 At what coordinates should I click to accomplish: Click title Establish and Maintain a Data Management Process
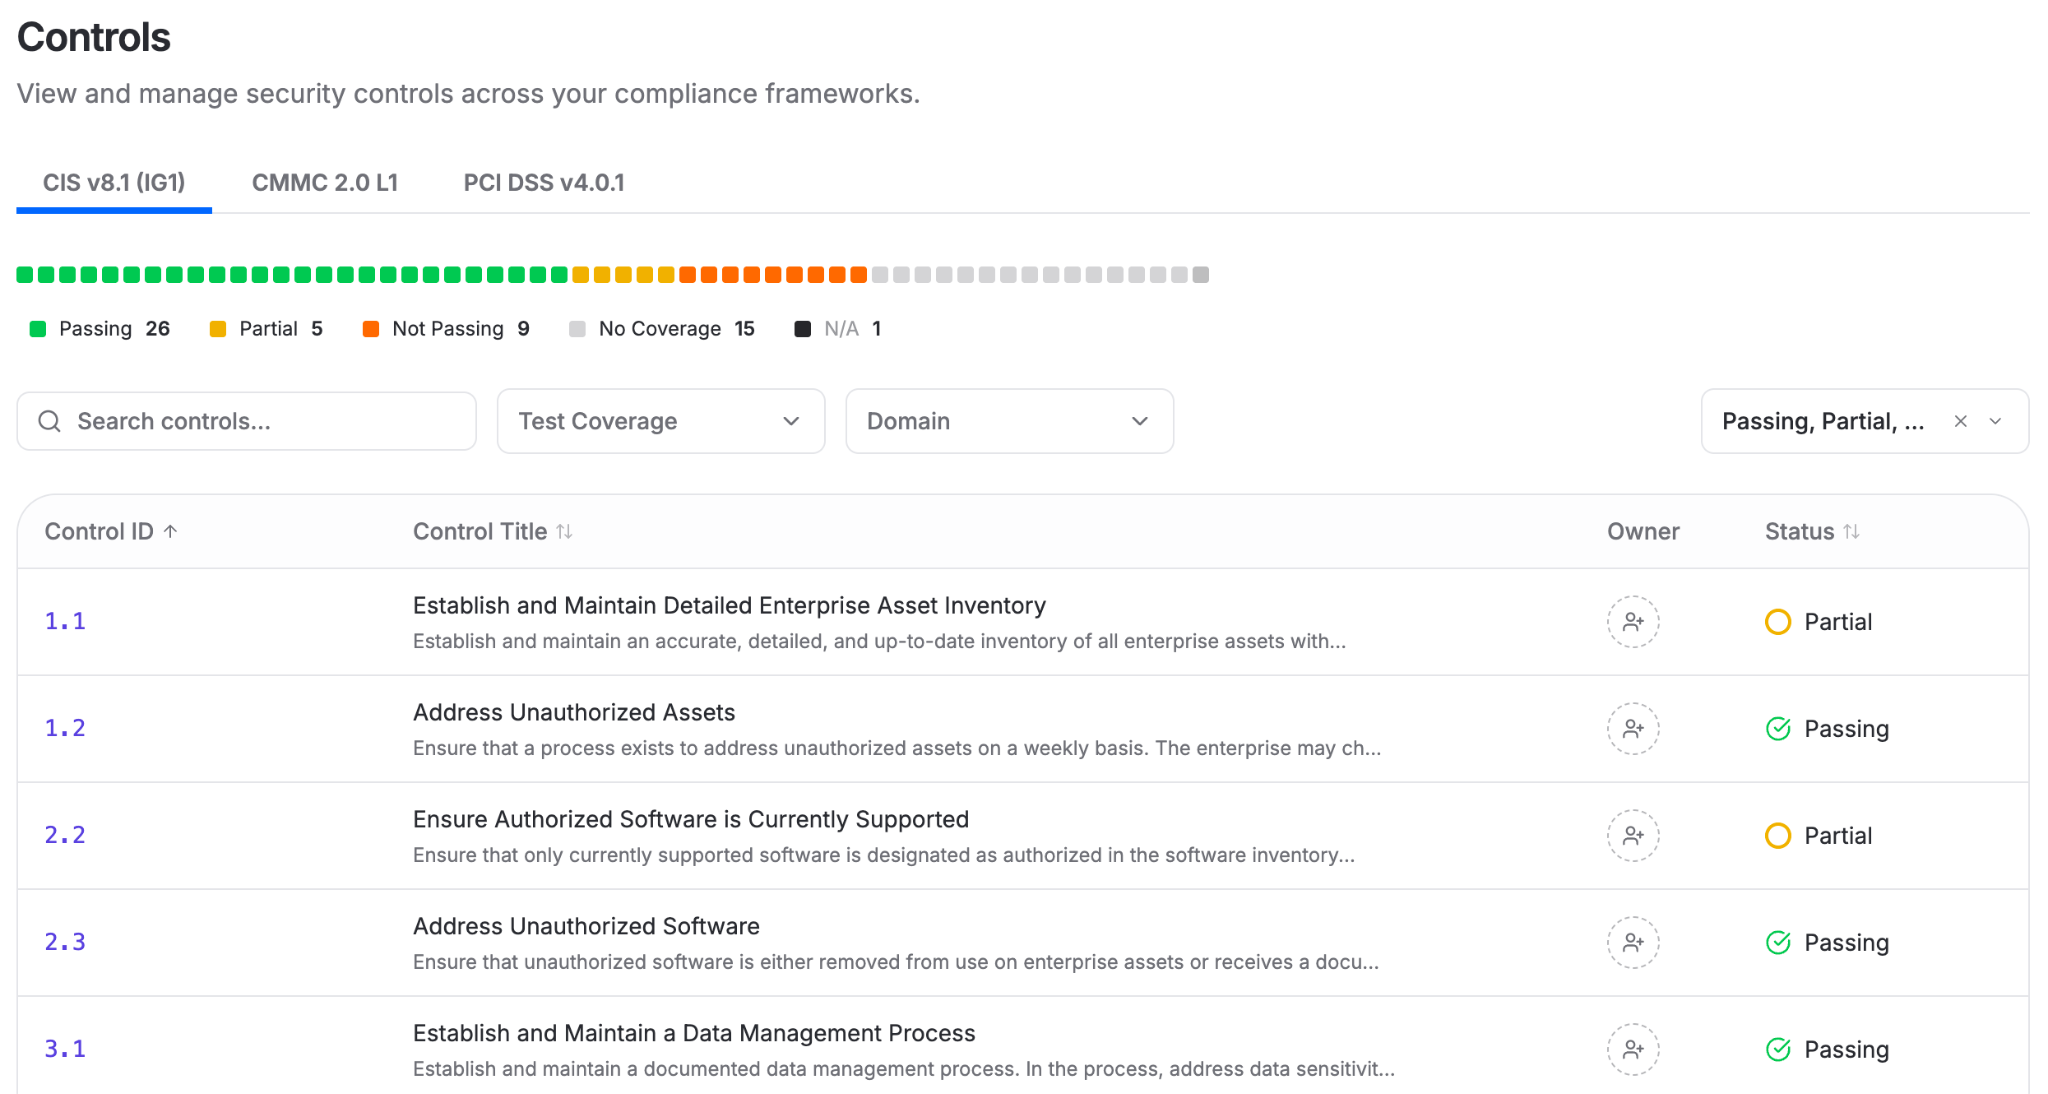coord(694,1033)
